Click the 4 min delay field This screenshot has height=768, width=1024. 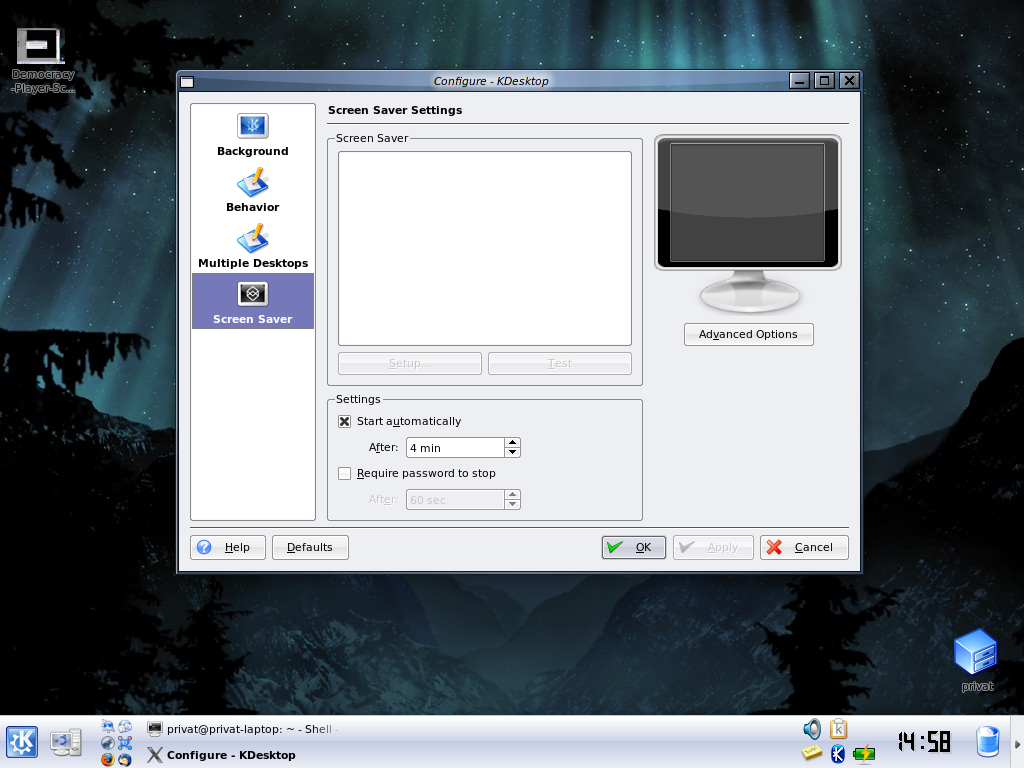tap(454, 448)
